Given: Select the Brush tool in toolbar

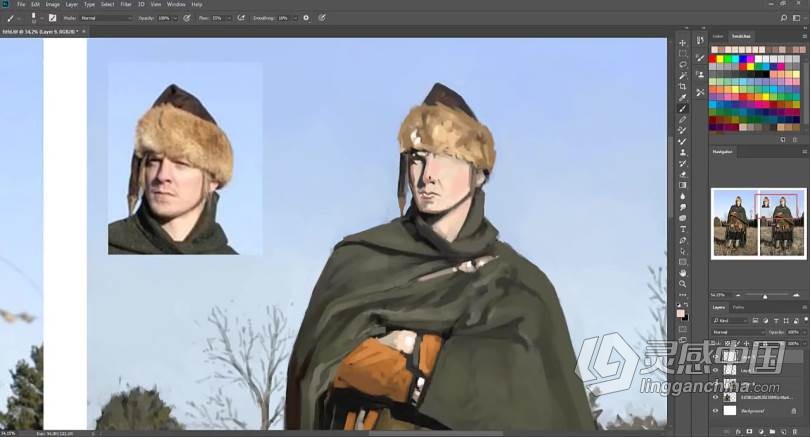Looking at the screenshot, I should (682, 108).
